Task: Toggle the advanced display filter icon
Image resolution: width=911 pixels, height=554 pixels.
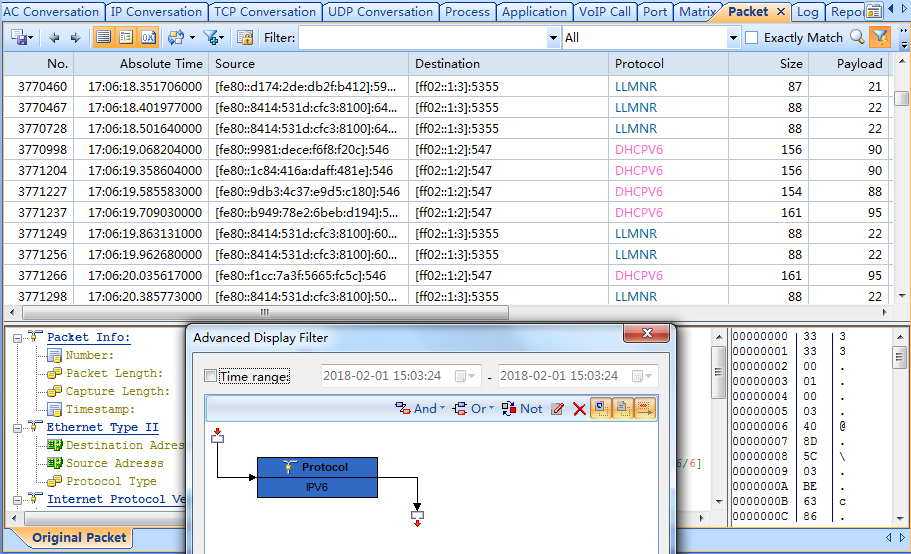Action: tap(880, 37)
